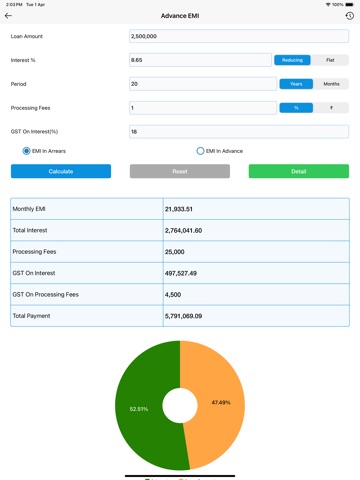Image resolution: width=360 pixels, height=480 pixels.
Task: Set the period unit to Years
Action: pyautogui.click(x=296, y=84)
